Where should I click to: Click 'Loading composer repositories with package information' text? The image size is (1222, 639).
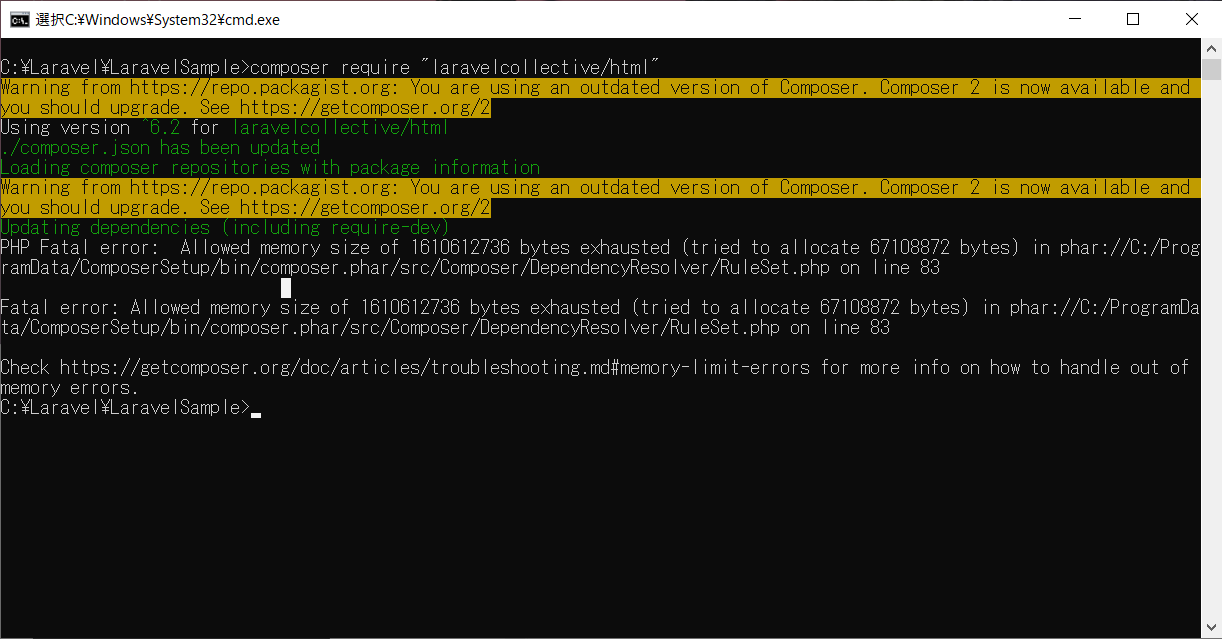click(x=270, y=167)
